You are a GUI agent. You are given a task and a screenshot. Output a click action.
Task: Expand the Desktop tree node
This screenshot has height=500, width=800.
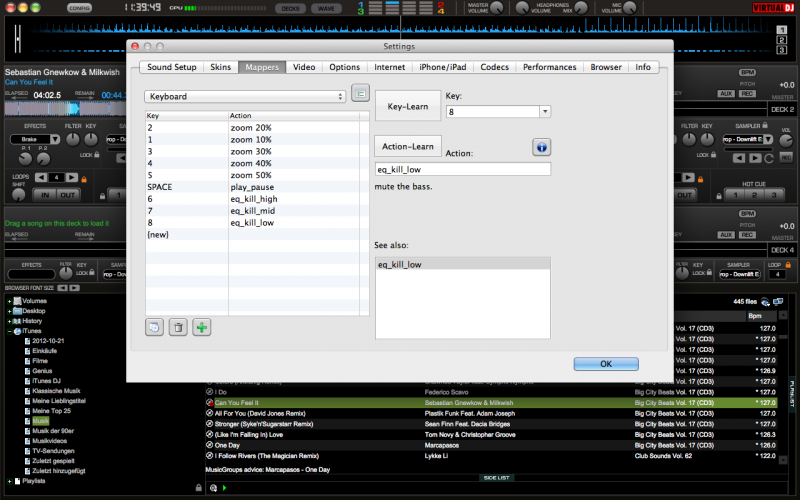click(9, 311)
